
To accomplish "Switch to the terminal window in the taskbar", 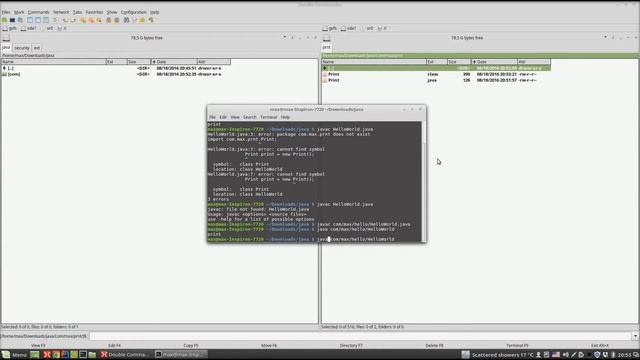I will coord(180,355).
